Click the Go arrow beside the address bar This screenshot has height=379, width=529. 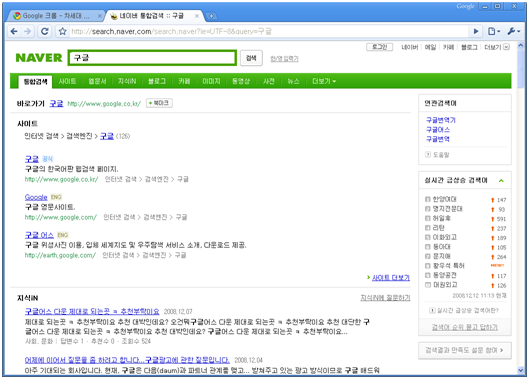pos(476,31)
